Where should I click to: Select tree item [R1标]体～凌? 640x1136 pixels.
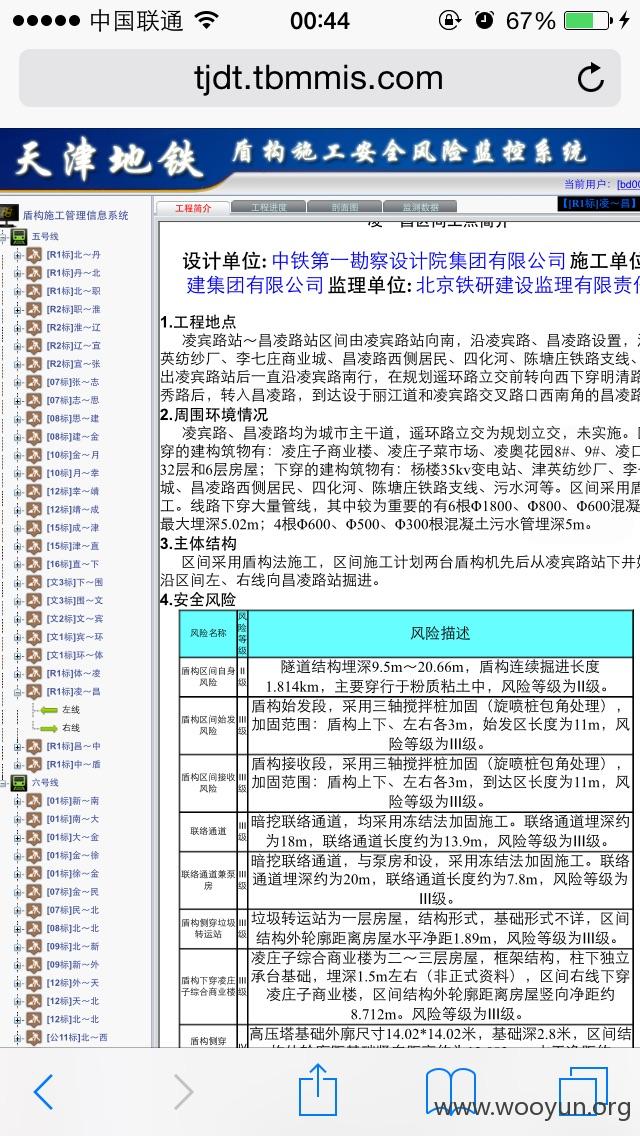[74, 673]
